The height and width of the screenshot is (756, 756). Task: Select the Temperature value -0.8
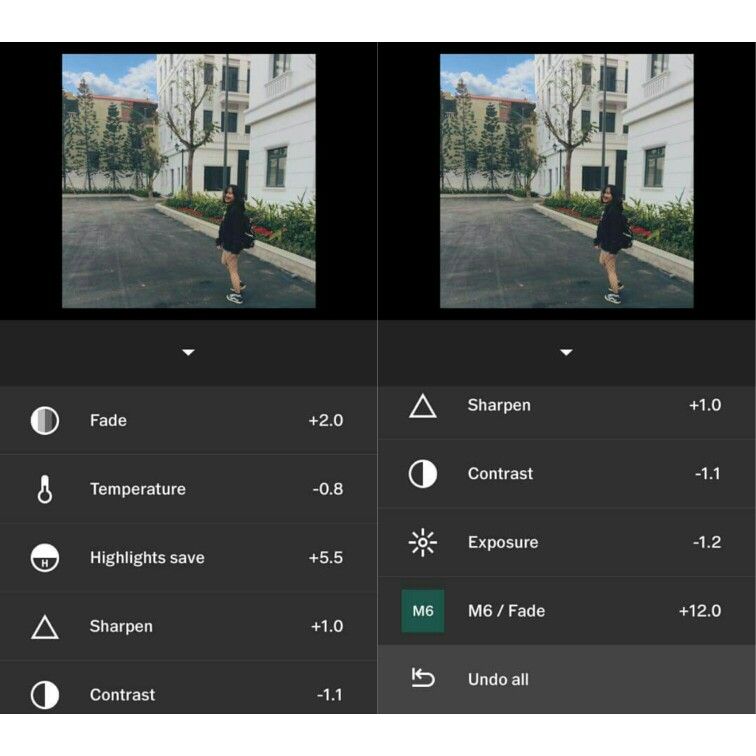328,489
